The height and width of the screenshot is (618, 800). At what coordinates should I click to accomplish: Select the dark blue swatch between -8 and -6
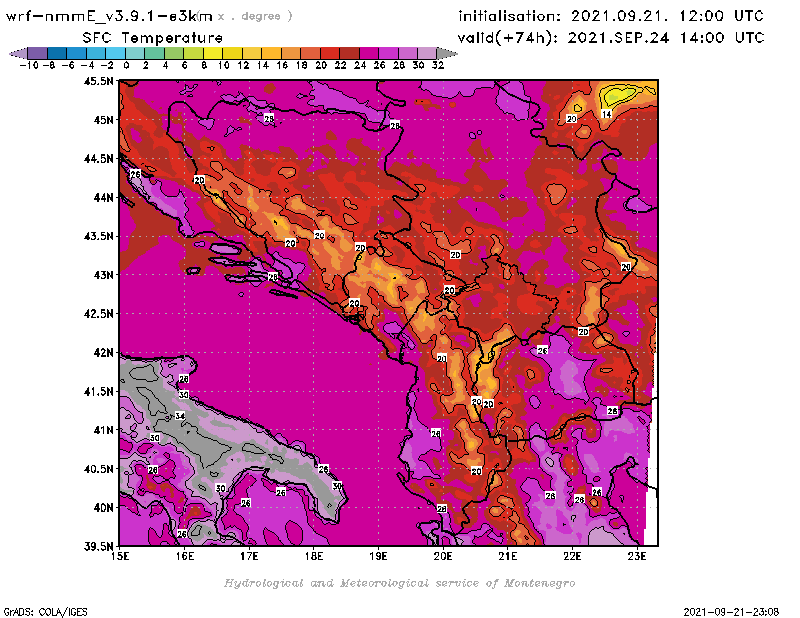pos(57,53)
